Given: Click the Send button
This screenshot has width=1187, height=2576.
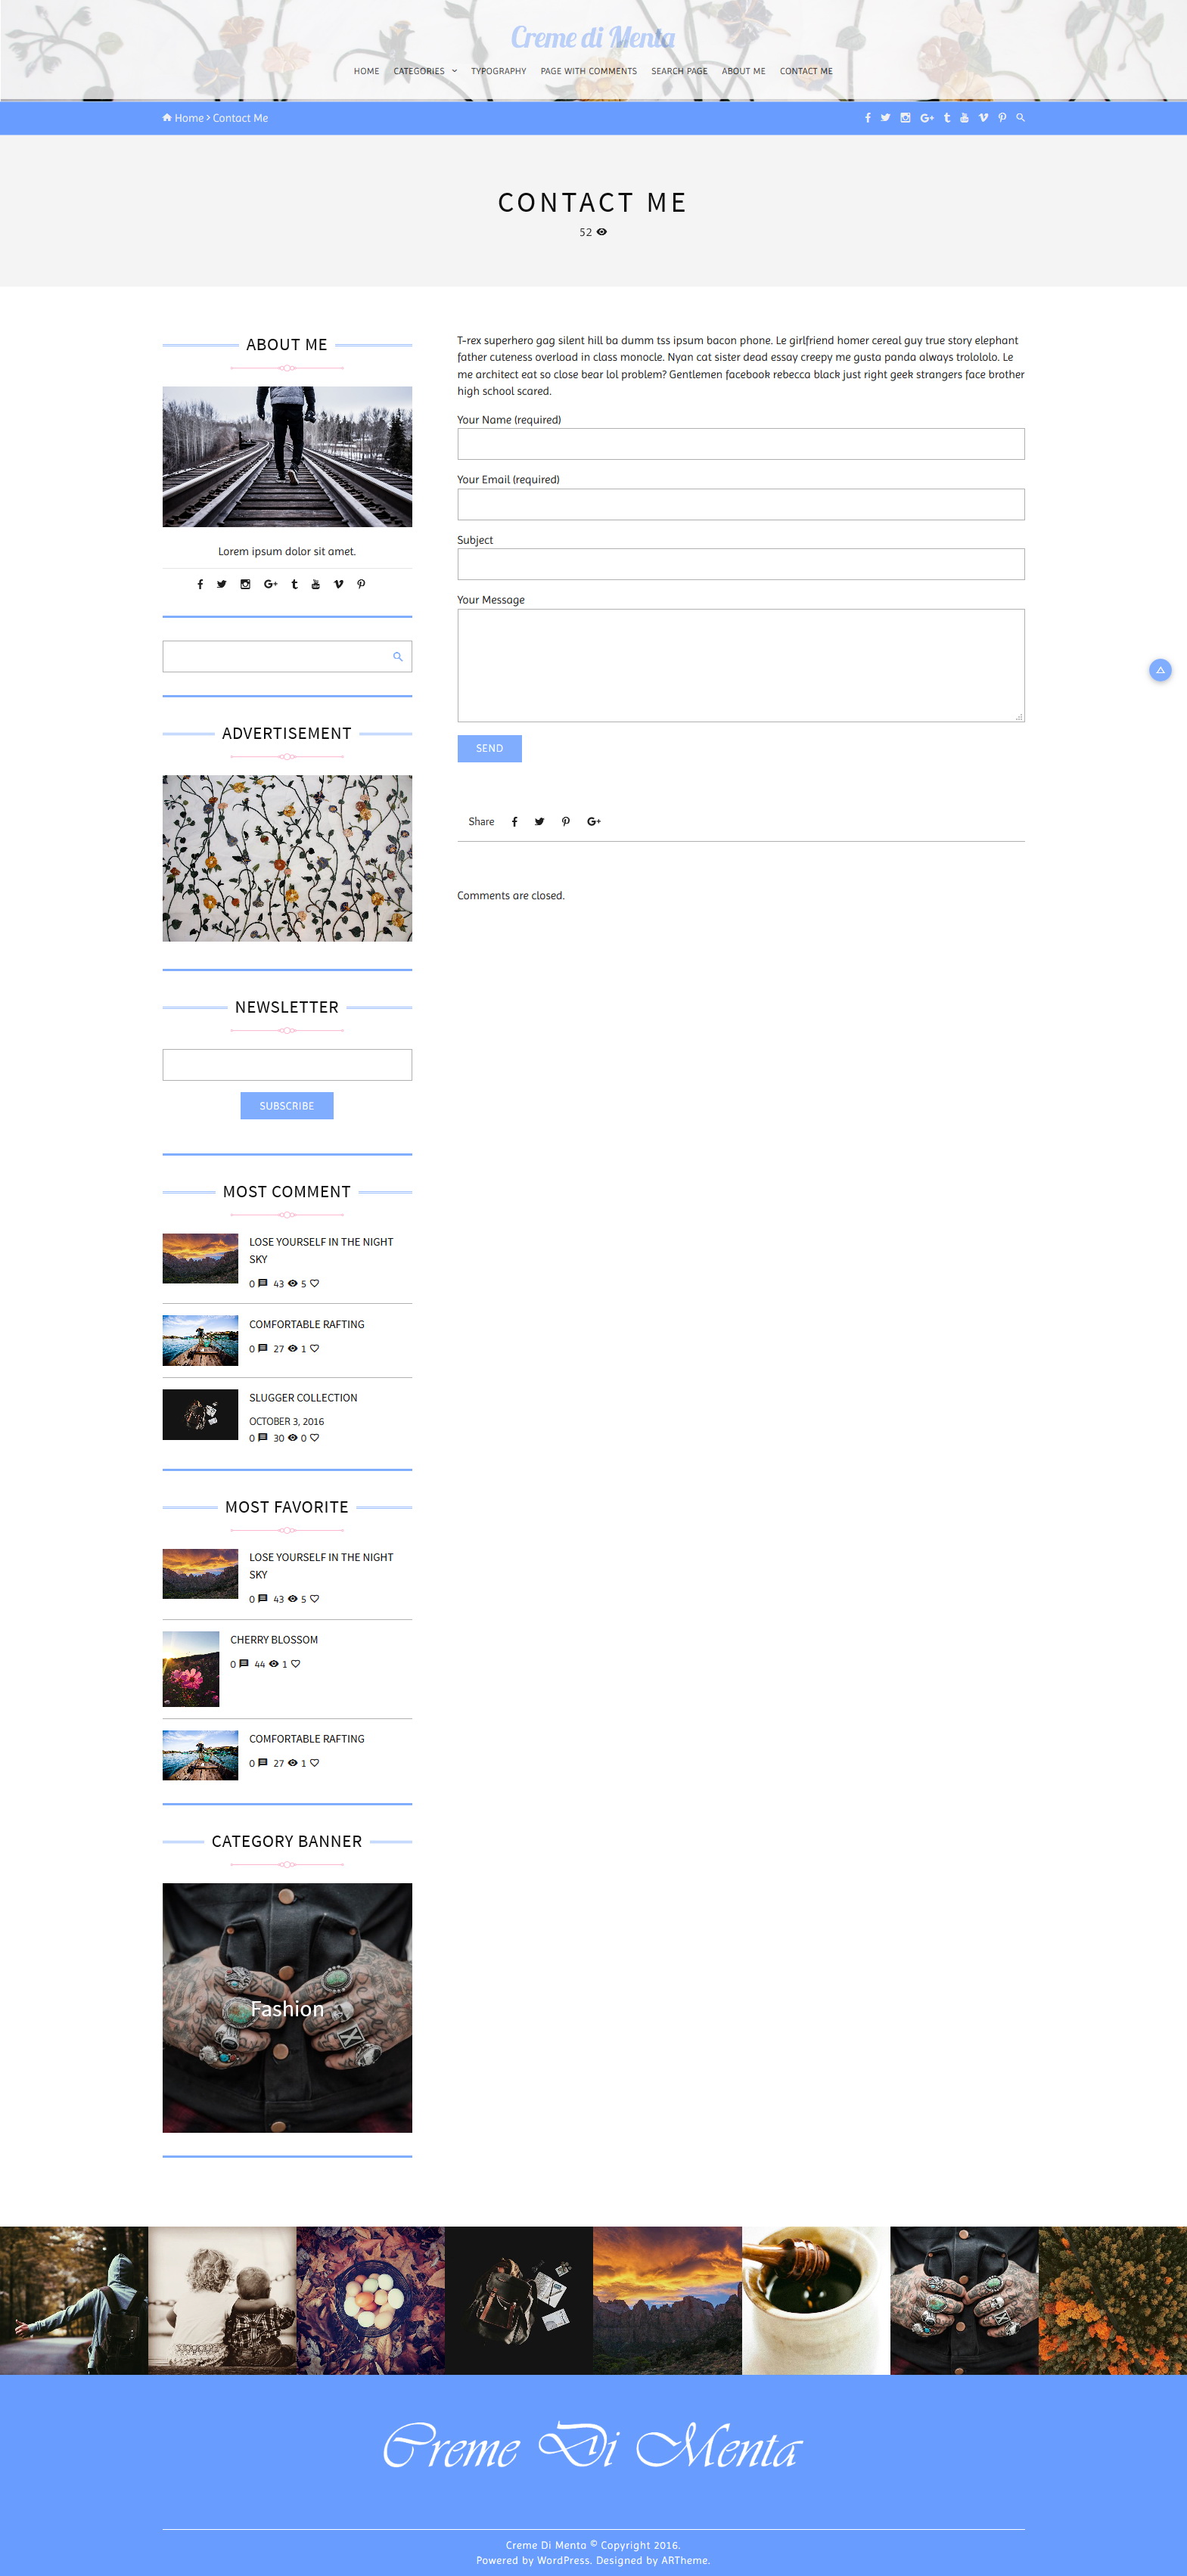Looking at the screenshot, I should pyautogui.click(x=489, y=748).
